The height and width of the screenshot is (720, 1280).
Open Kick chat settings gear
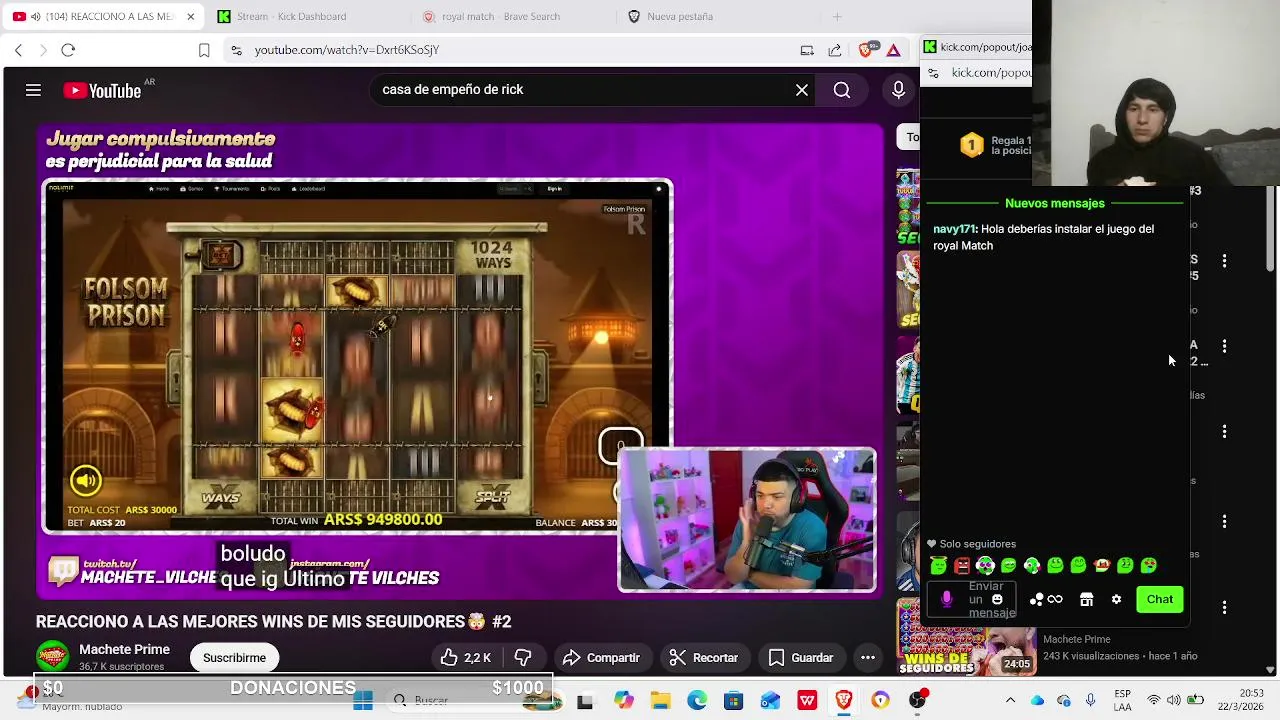click(1116, 599)
